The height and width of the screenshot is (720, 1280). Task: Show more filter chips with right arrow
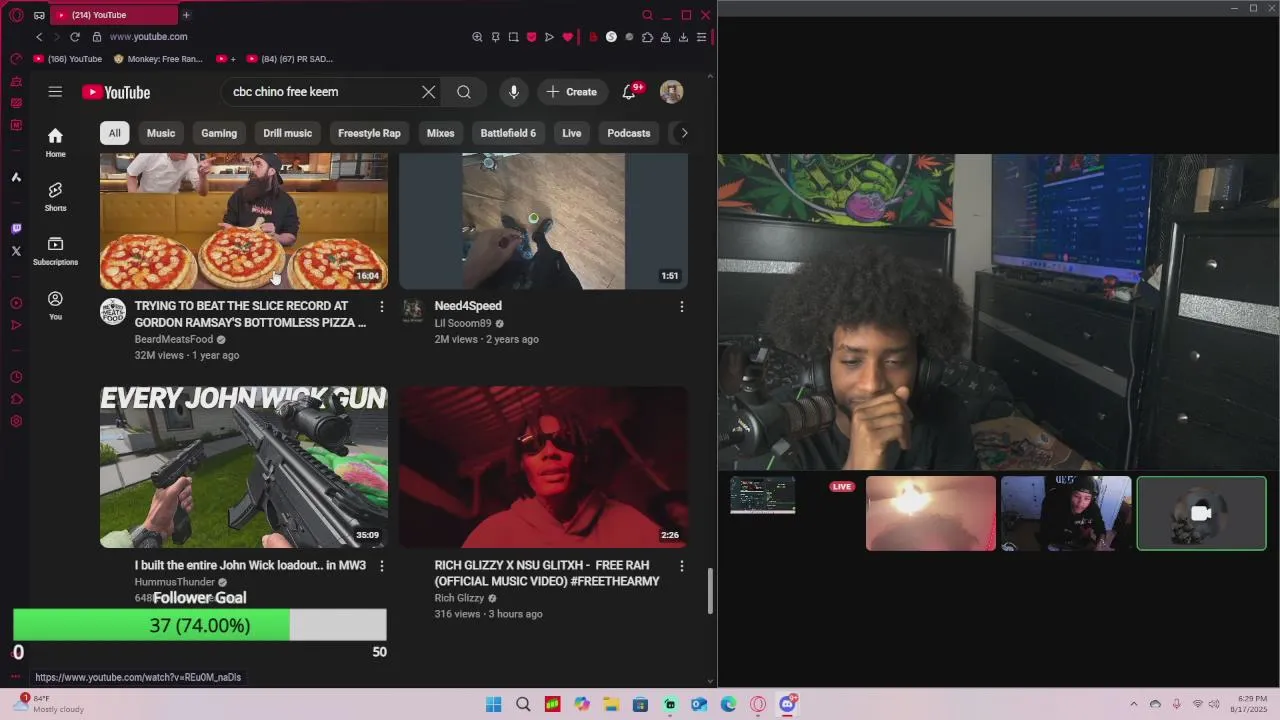[684, 133]
